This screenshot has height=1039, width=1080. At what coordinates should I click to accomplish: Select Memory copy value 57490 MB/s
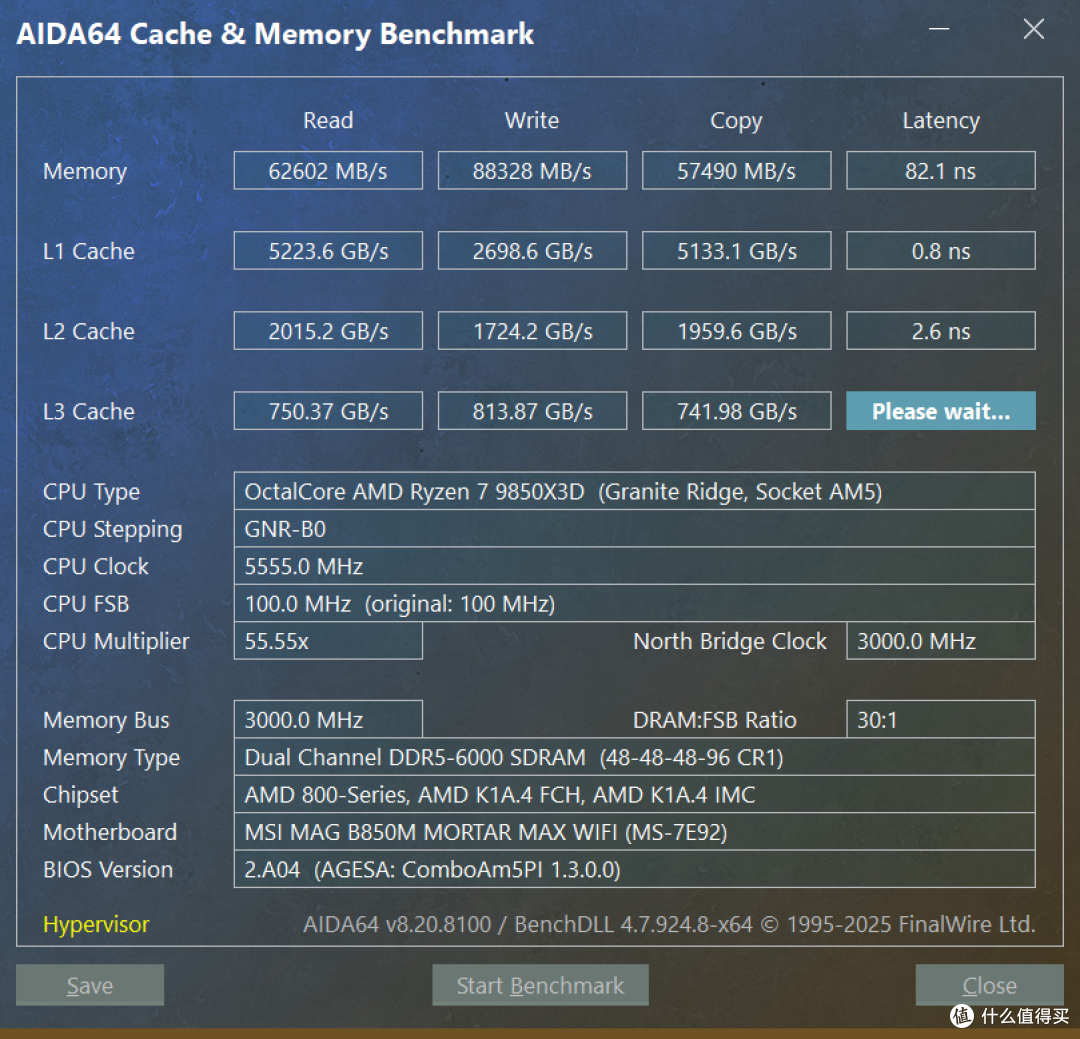click(736, 170)
